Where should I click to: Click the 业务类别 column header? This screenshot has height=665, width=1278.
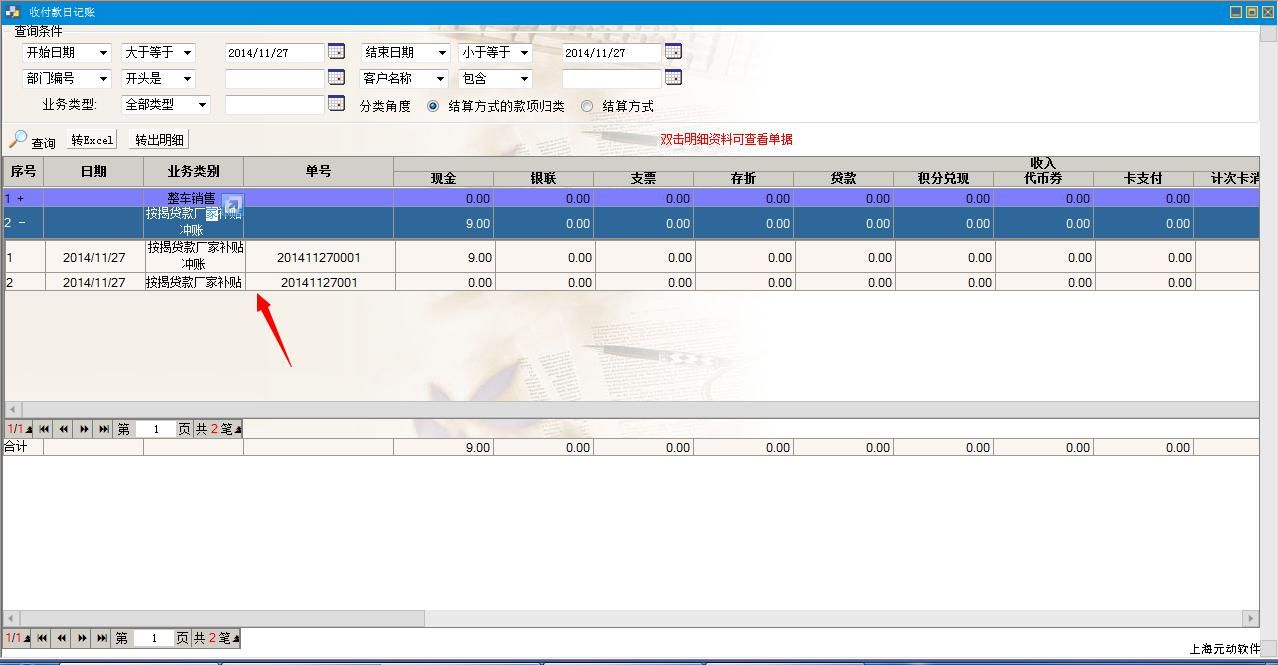(x=193, y=171)
